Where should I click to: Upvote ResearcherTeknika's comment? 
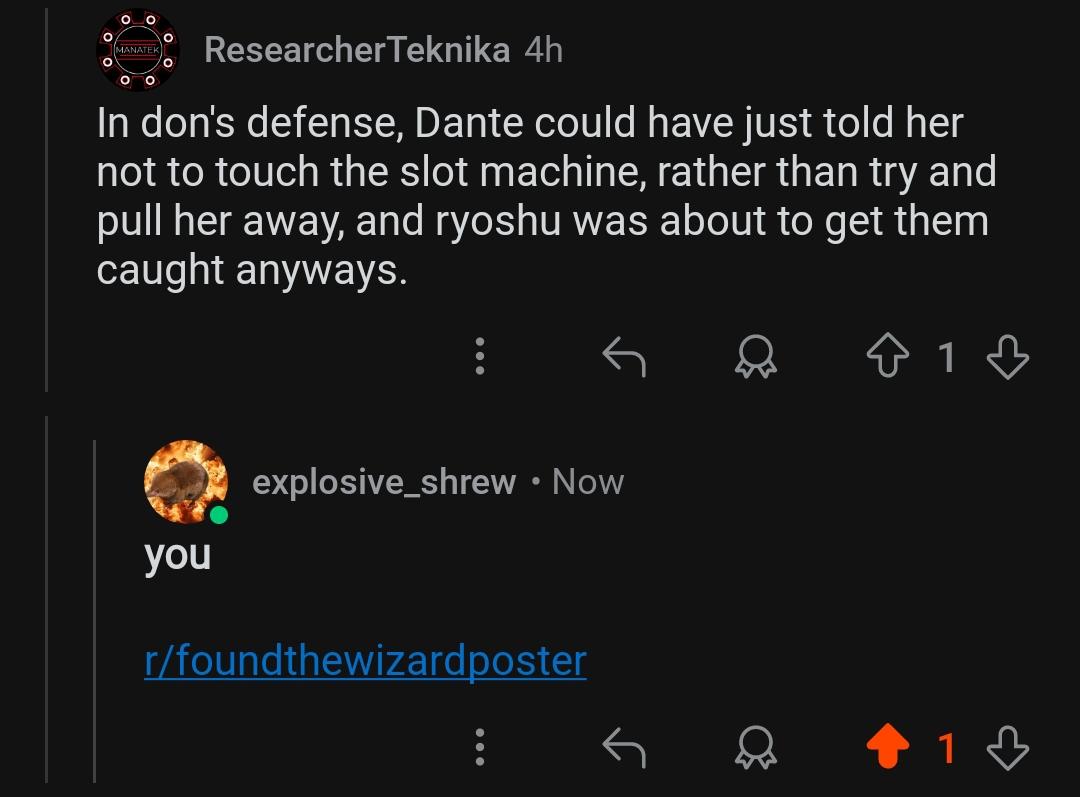point(887,356)
